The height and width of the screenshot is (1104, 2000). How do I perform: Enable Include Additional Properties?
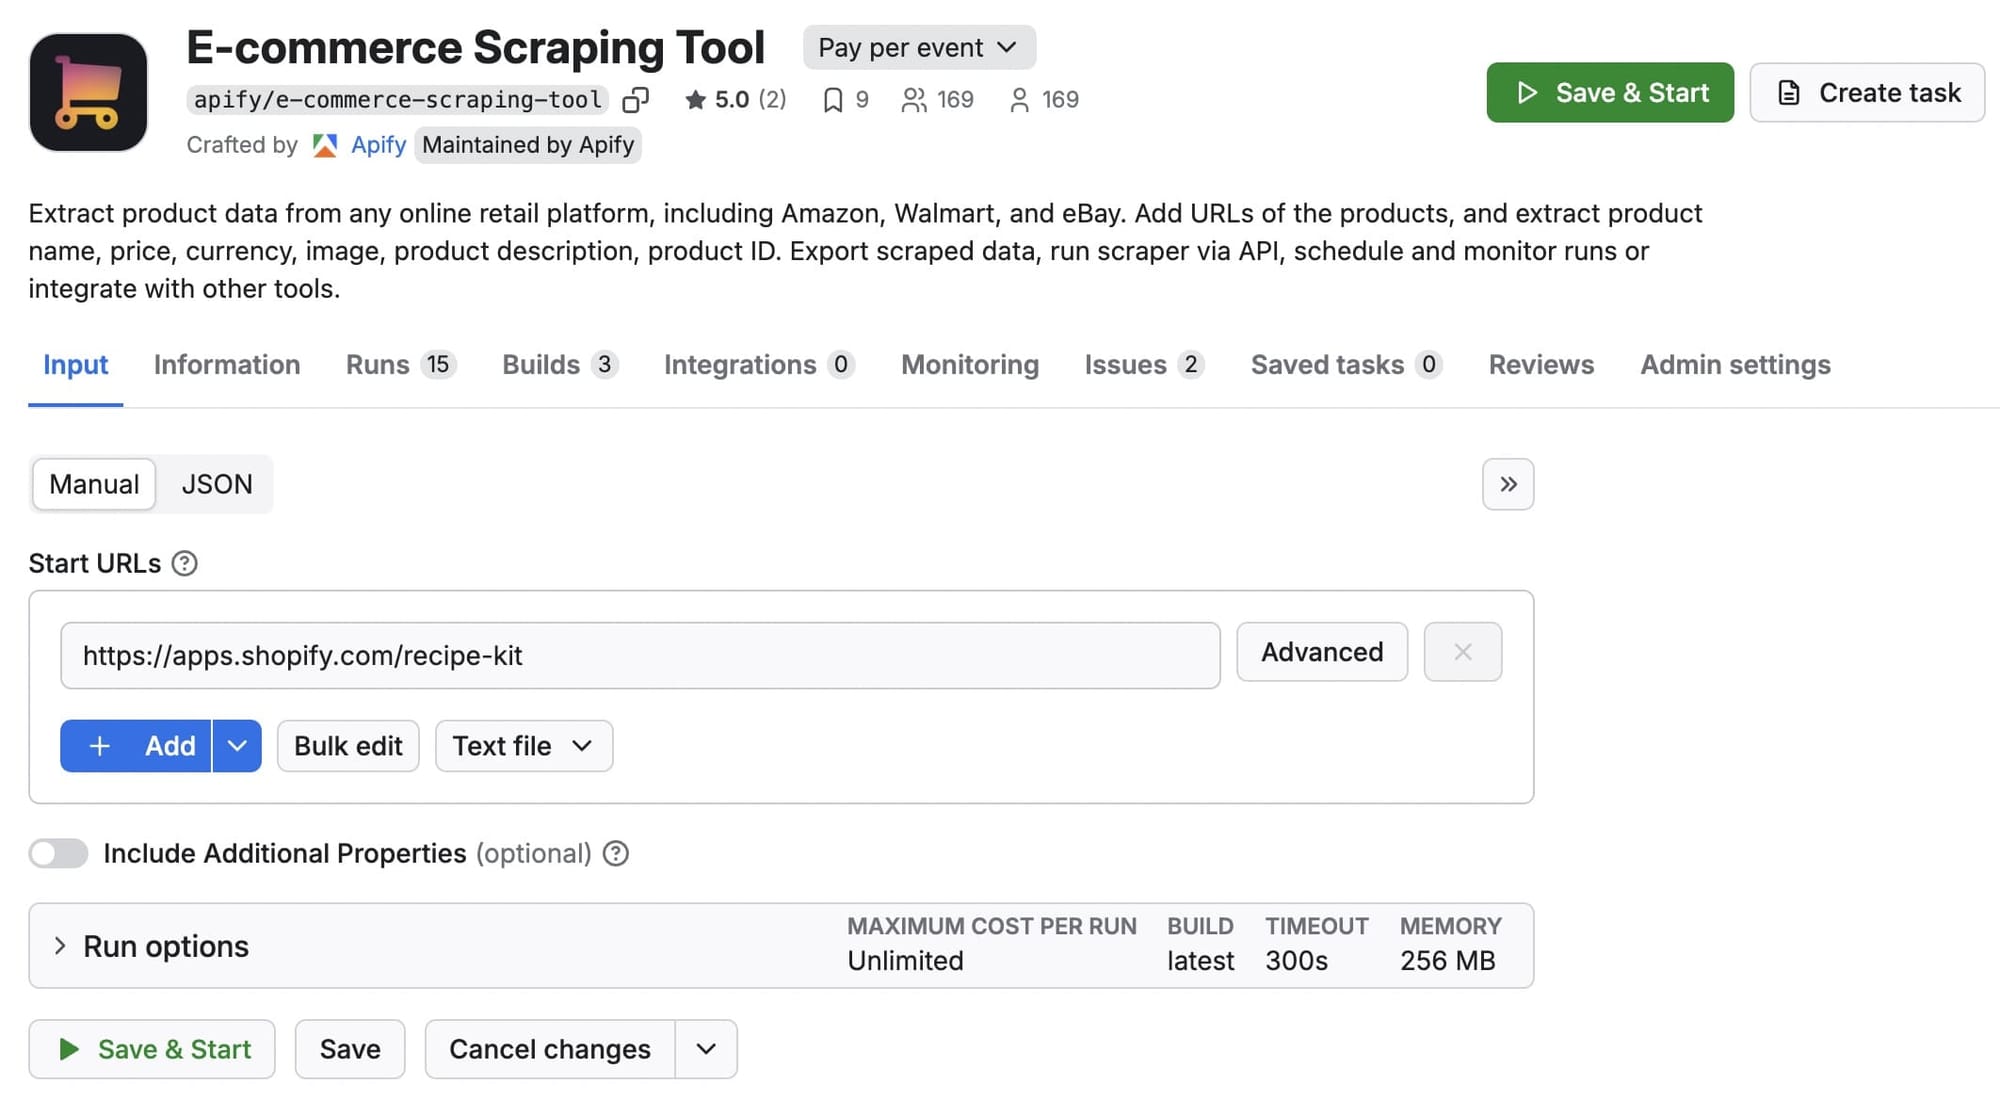click(x=57, y=853)
